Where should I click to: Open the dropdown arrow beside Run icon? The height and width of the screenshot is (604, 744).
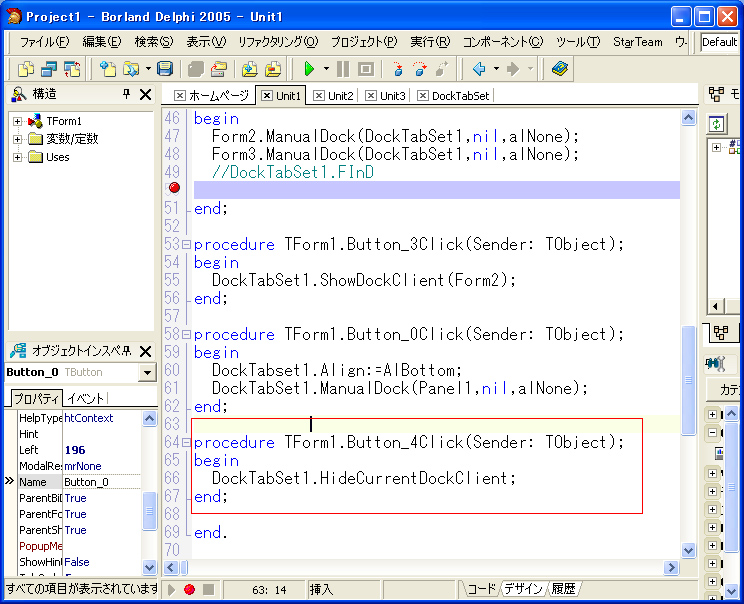326,69
